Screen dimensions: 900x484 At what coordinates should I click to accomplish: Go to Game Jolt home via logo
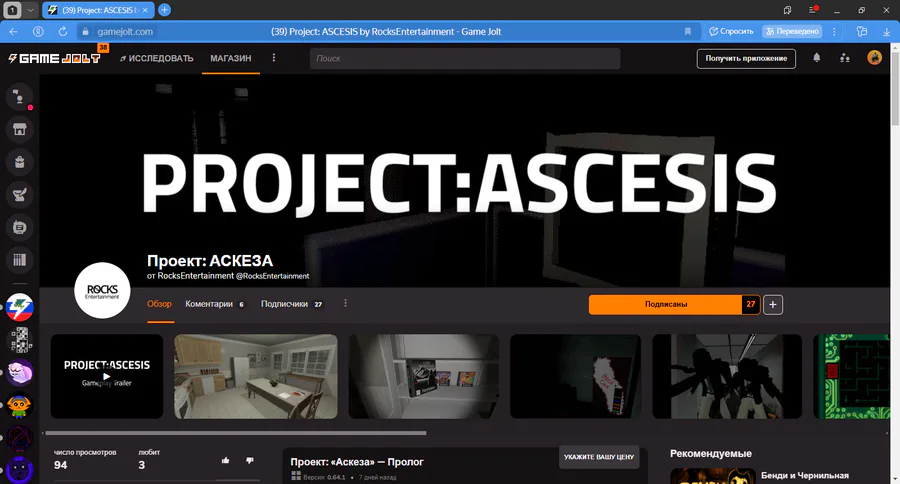(x=54, y=58)
